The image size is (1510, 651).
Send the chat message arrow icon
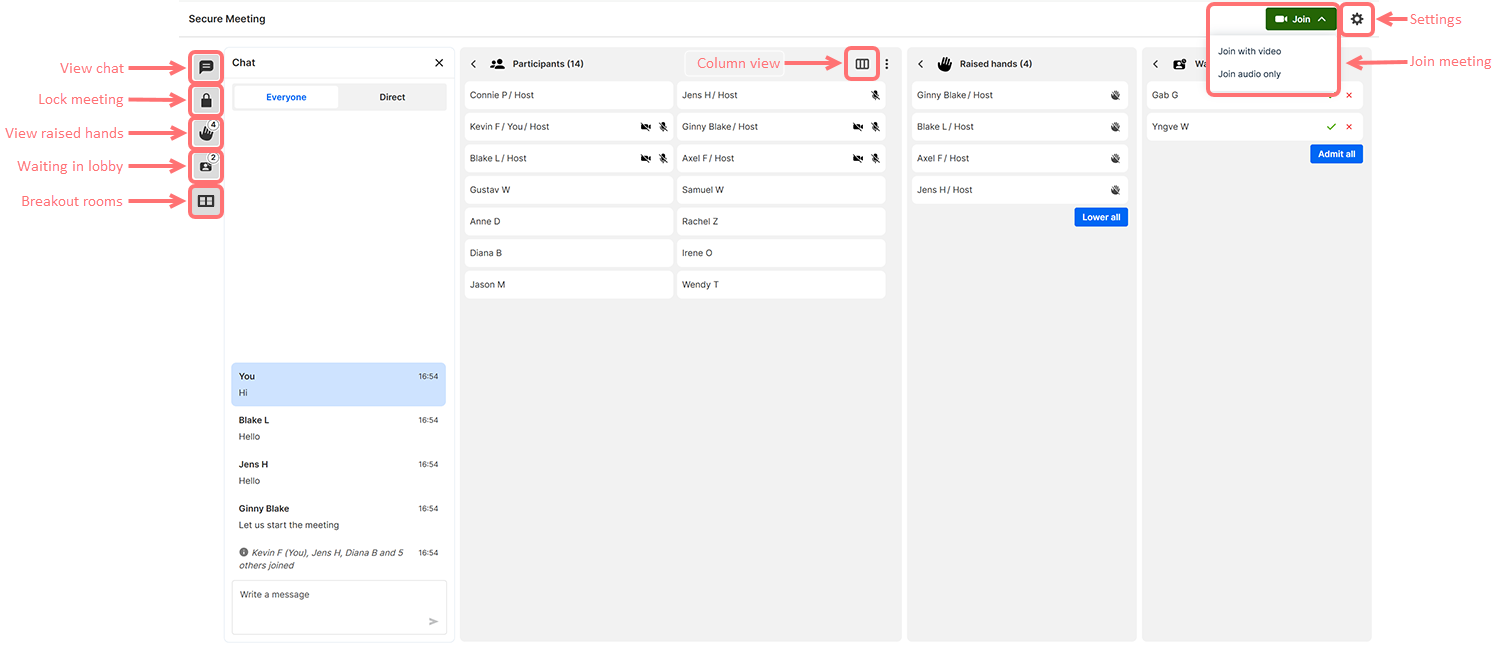point(433,621)
